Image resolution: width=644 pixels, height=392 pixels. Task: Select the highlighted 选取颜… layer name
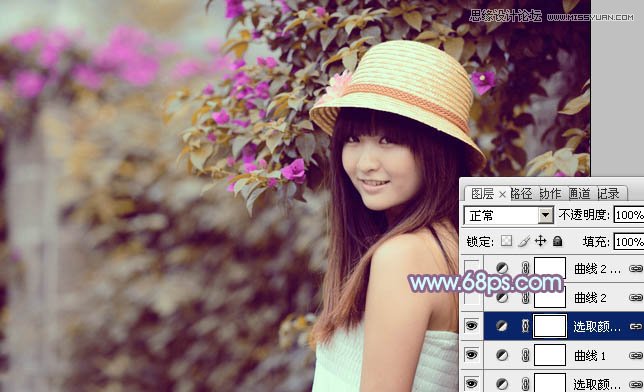597,327
